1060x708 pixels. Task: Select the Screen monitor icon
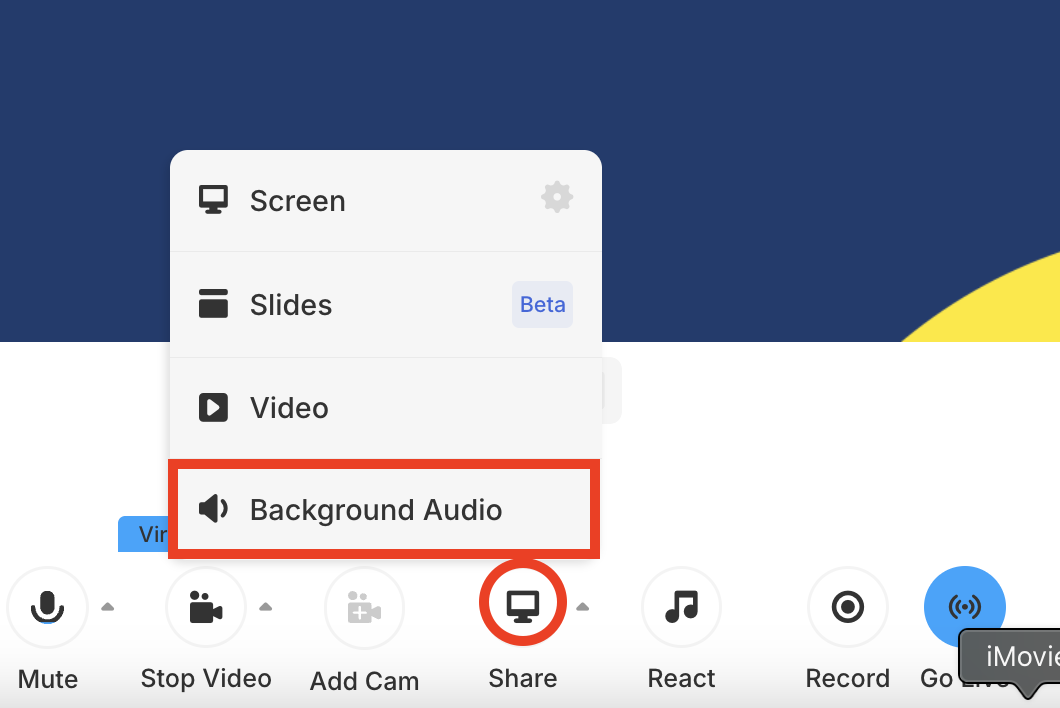click(213, 198)
